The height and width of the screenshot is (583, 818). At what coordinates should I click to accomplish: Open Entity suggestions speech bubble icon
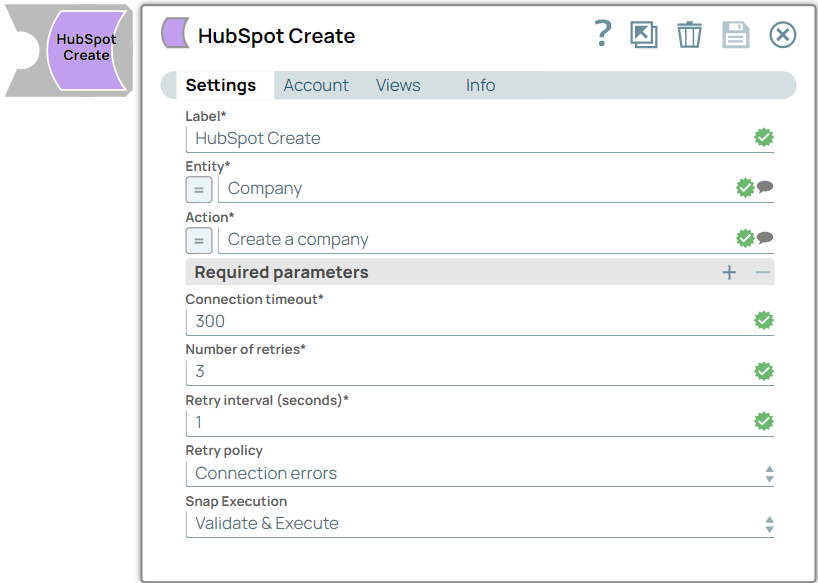(765, 186)
